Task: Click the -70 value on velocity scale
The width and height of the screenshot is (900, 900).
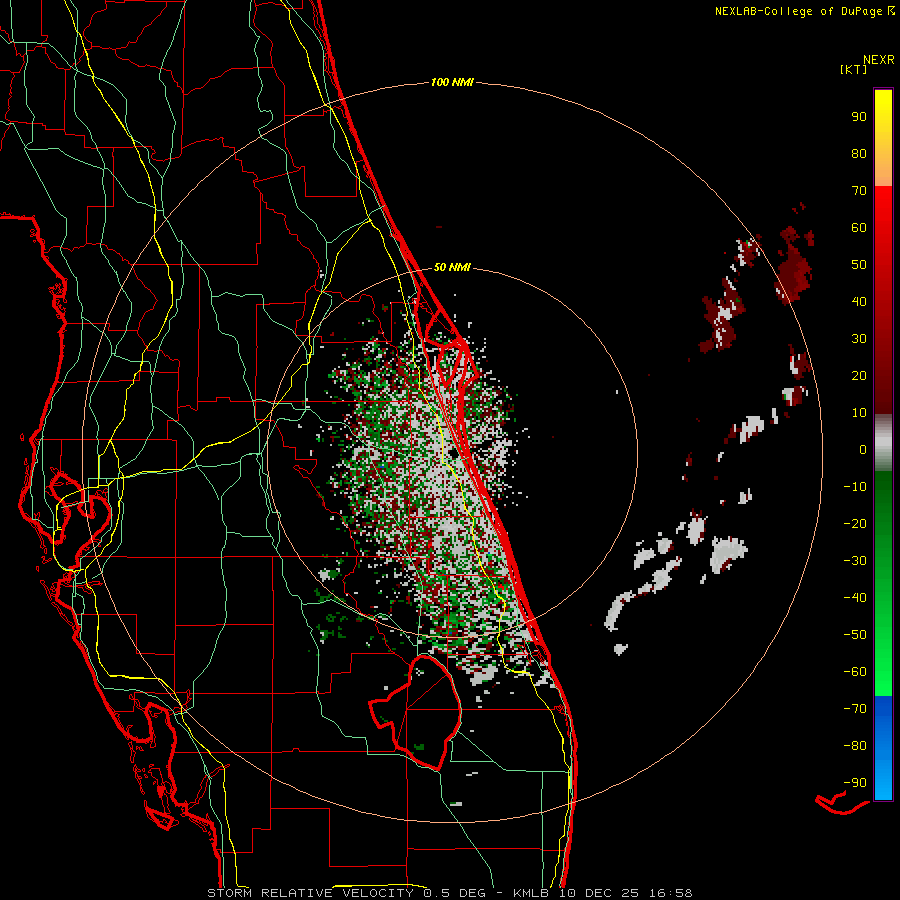Action: 855,709
